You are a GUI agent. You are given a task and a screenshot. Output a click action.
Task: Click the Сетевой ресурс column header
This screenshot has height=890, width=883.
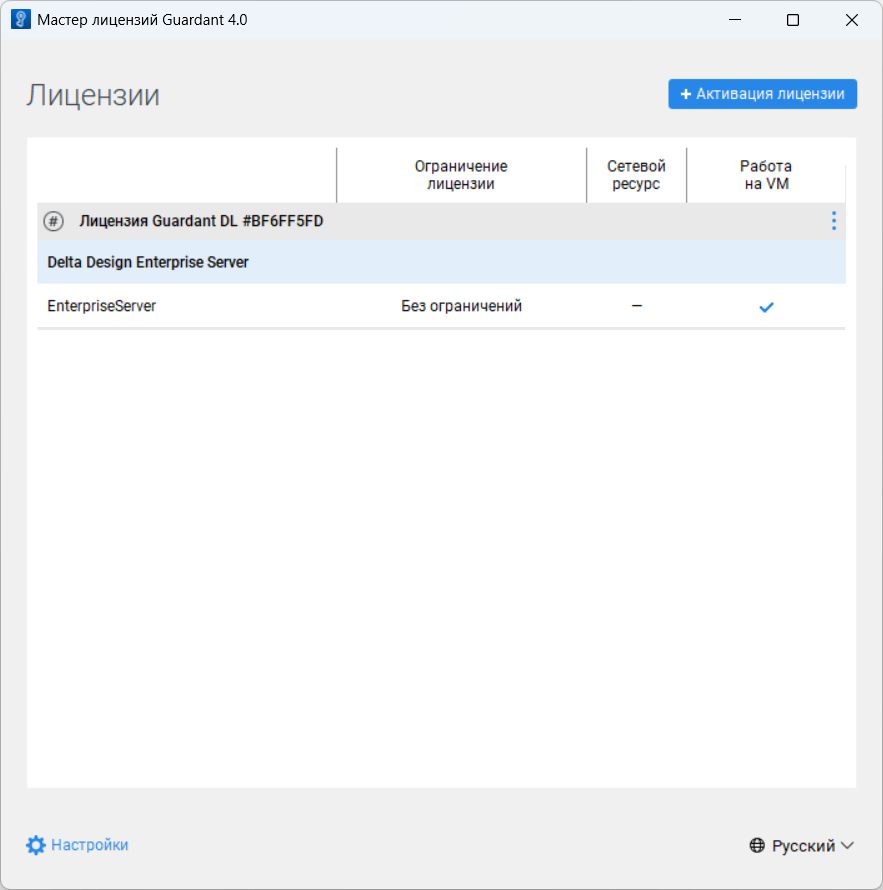click(x=636, y=175)
